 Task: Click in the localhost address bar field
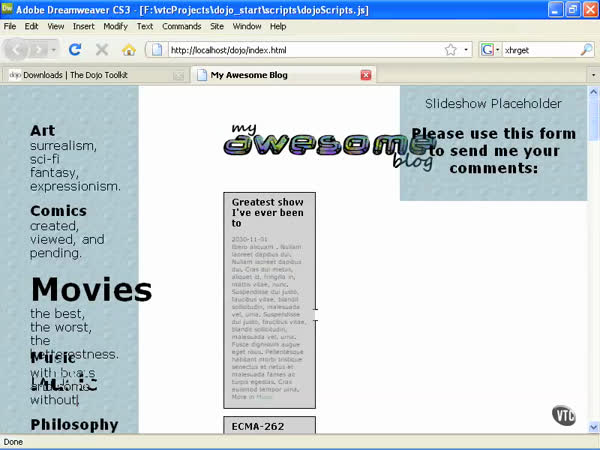[x=300, y=49]
